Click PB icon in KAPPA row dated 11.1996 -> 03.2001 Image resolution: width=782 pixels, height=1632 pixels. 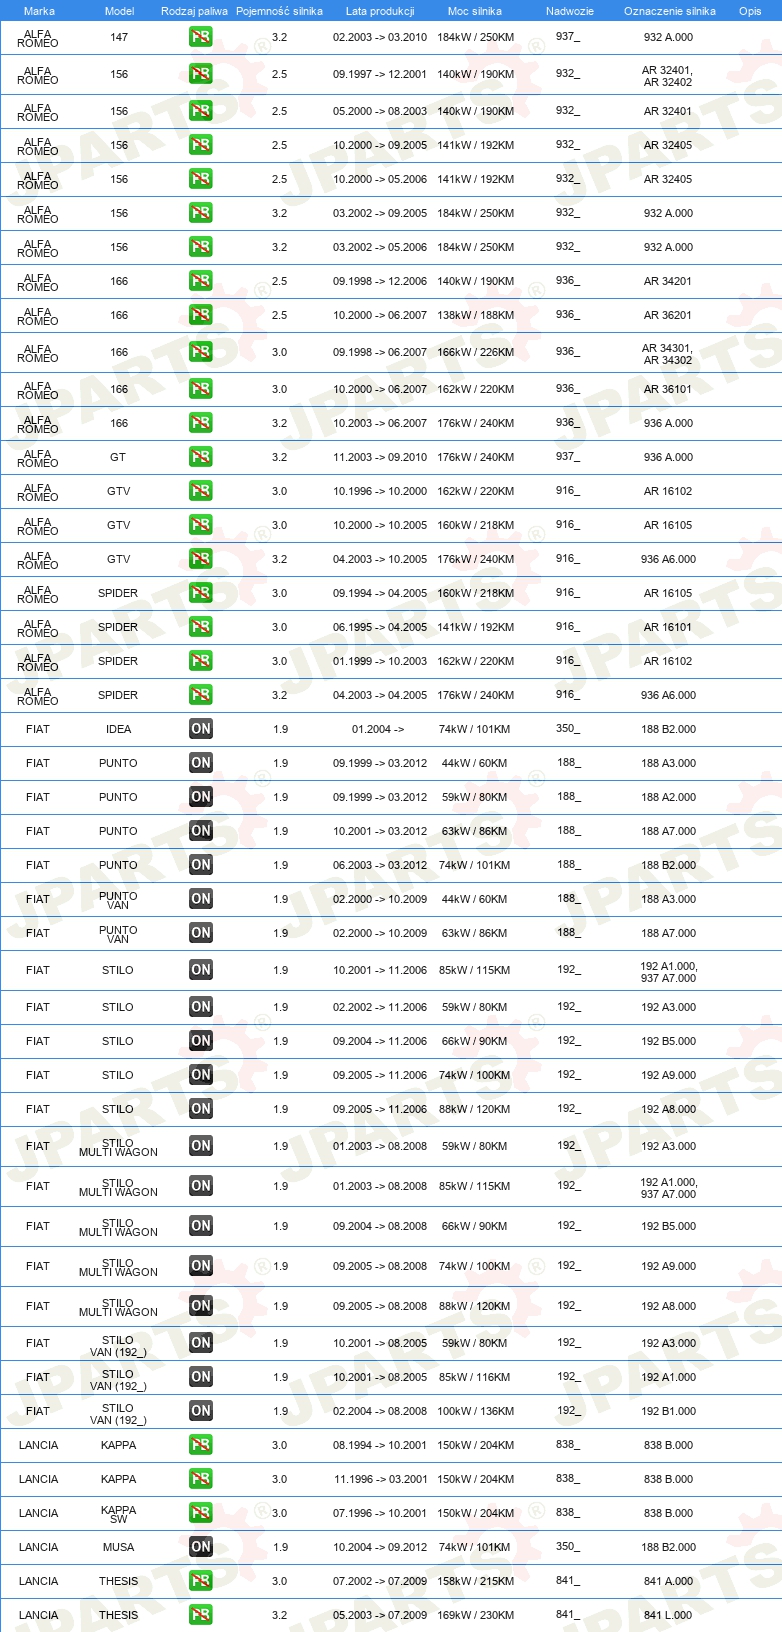201,1479
